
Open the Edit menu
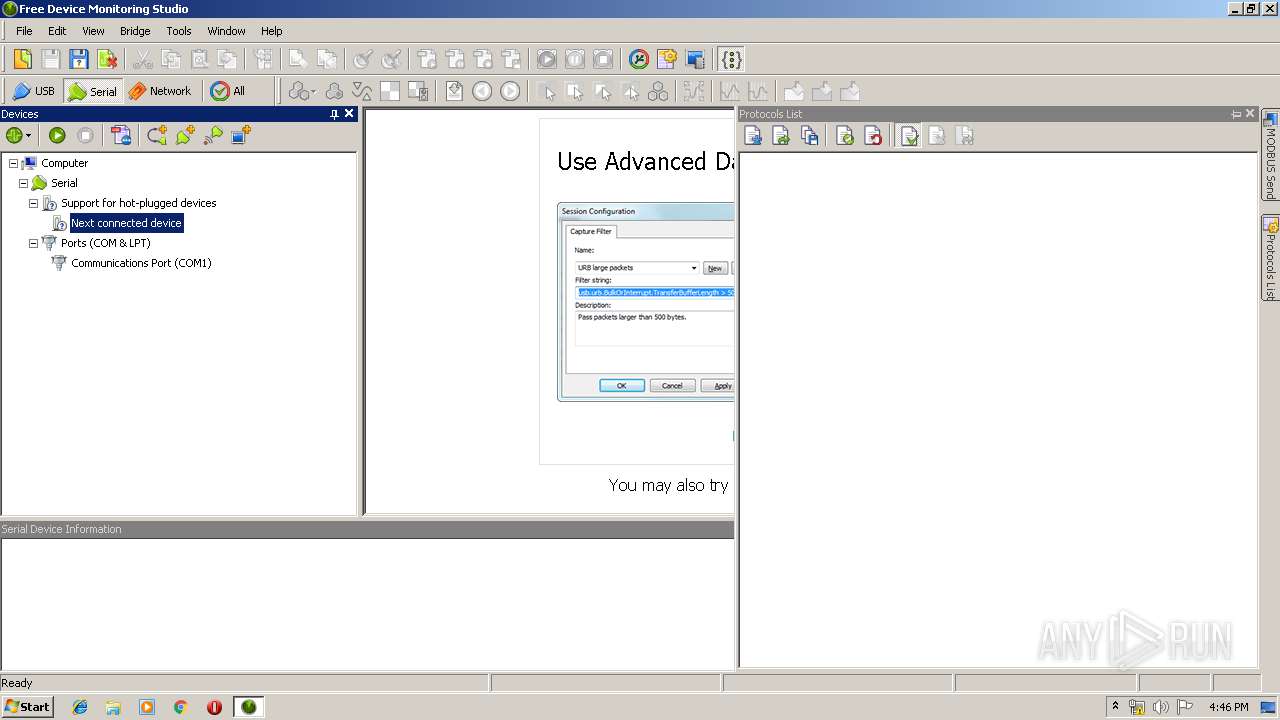tap(57, 31)
